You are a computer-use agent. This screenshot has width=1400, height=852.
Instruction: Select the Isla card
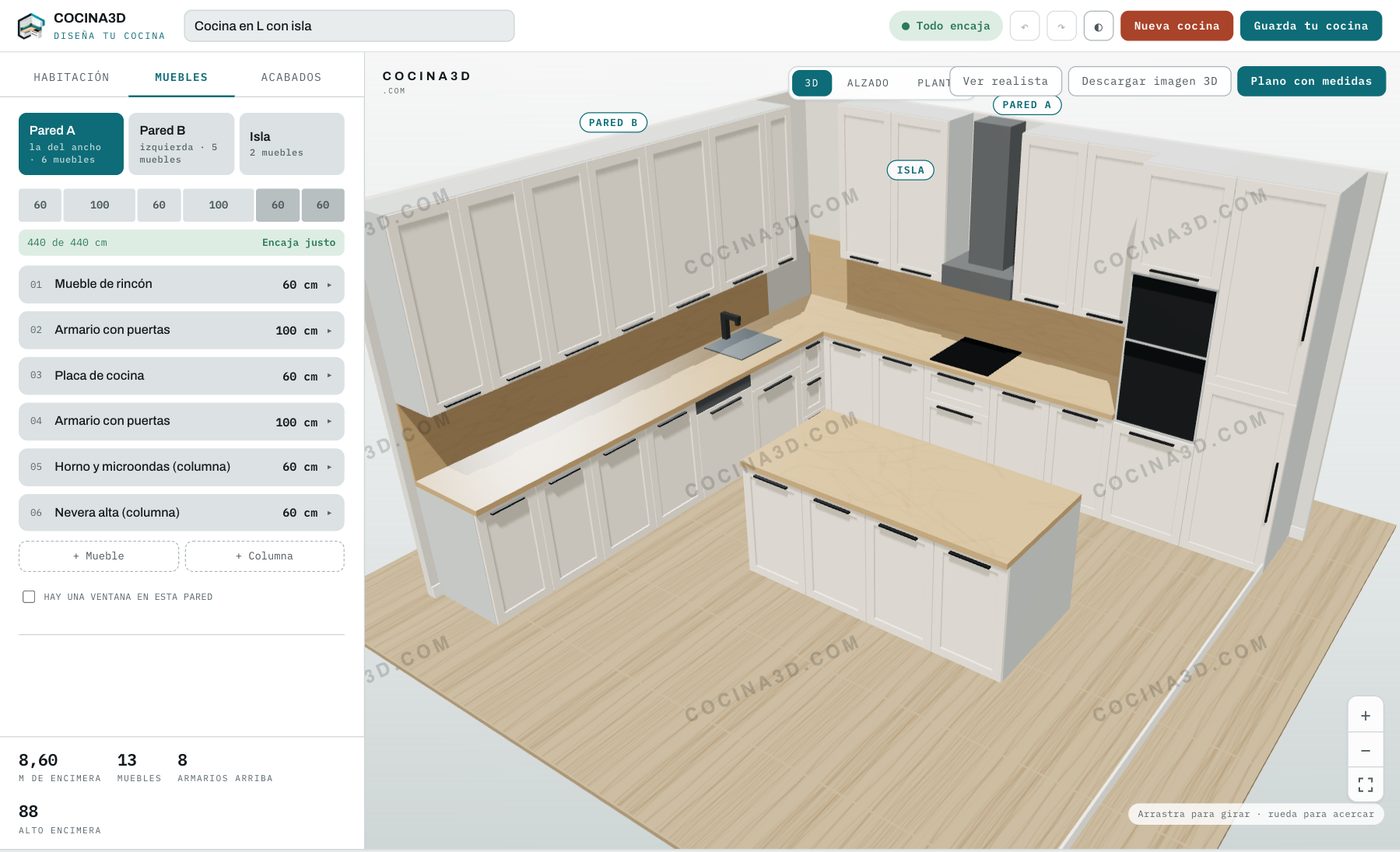point(291,144)
